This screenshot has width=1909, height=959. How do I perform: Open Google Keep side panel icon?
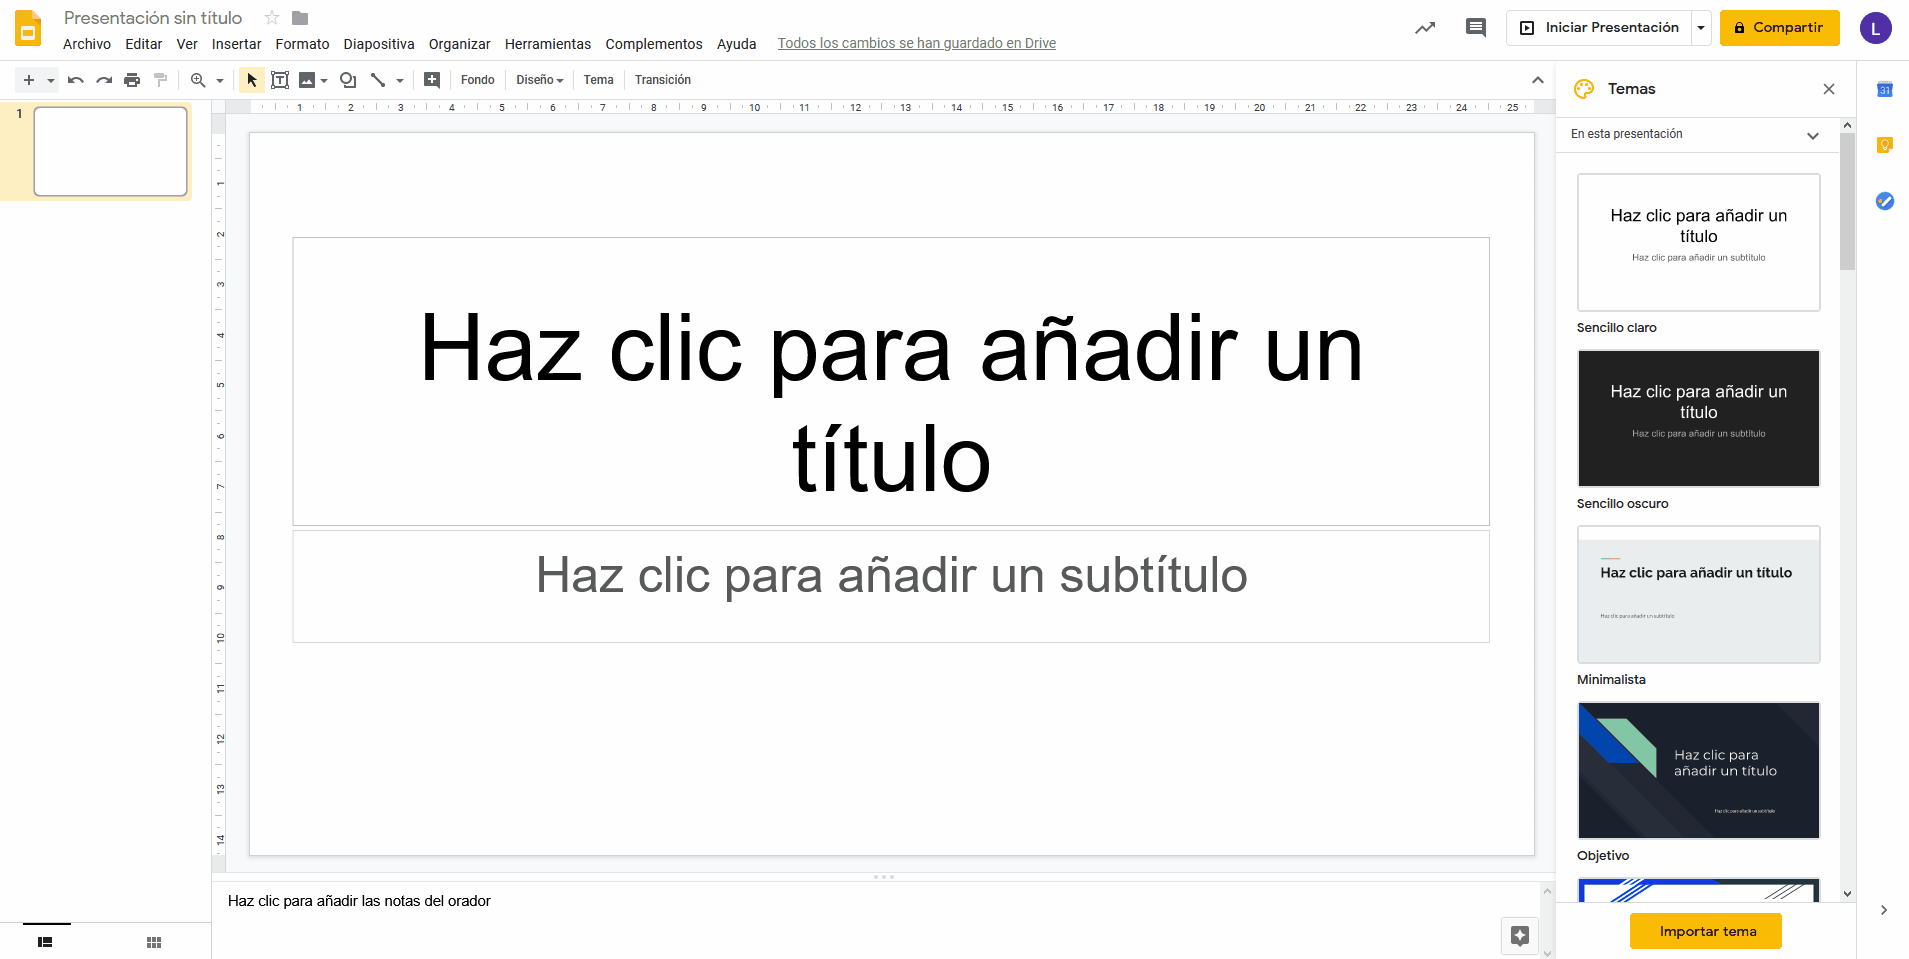[1885, 145]
